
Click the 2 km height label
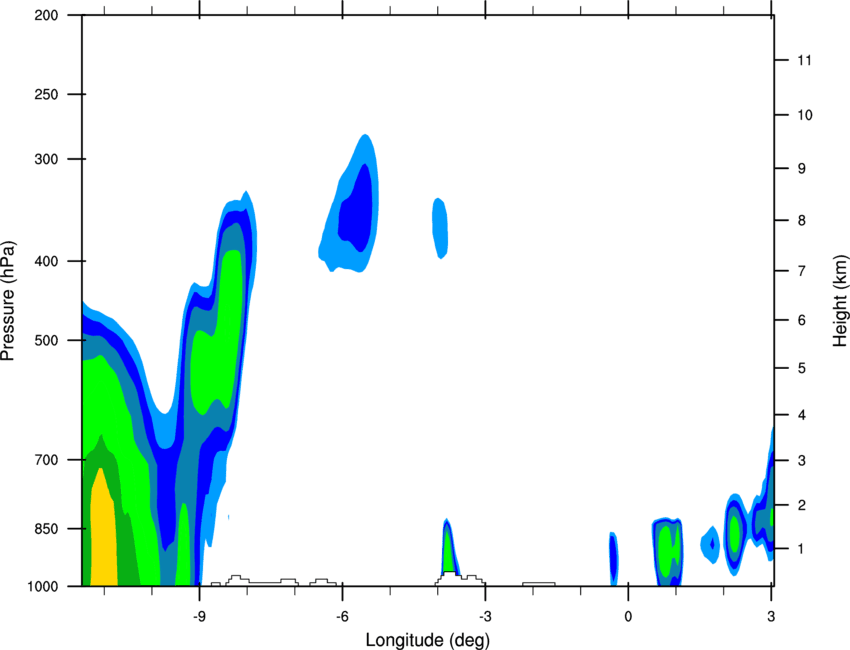coord(802,505)
